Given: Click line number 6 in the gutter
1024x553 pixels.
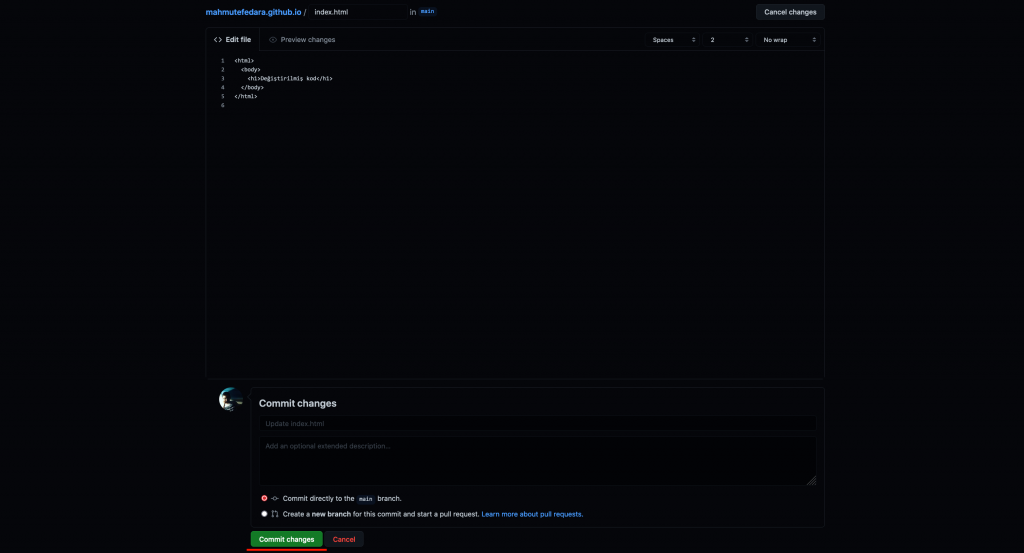Looking at the screenshot, I should click(x=223, y=105).
